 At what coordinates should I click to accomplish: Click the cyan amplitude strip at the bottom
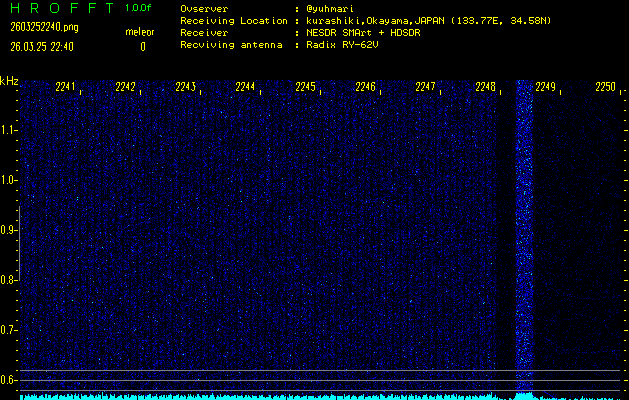300,396
